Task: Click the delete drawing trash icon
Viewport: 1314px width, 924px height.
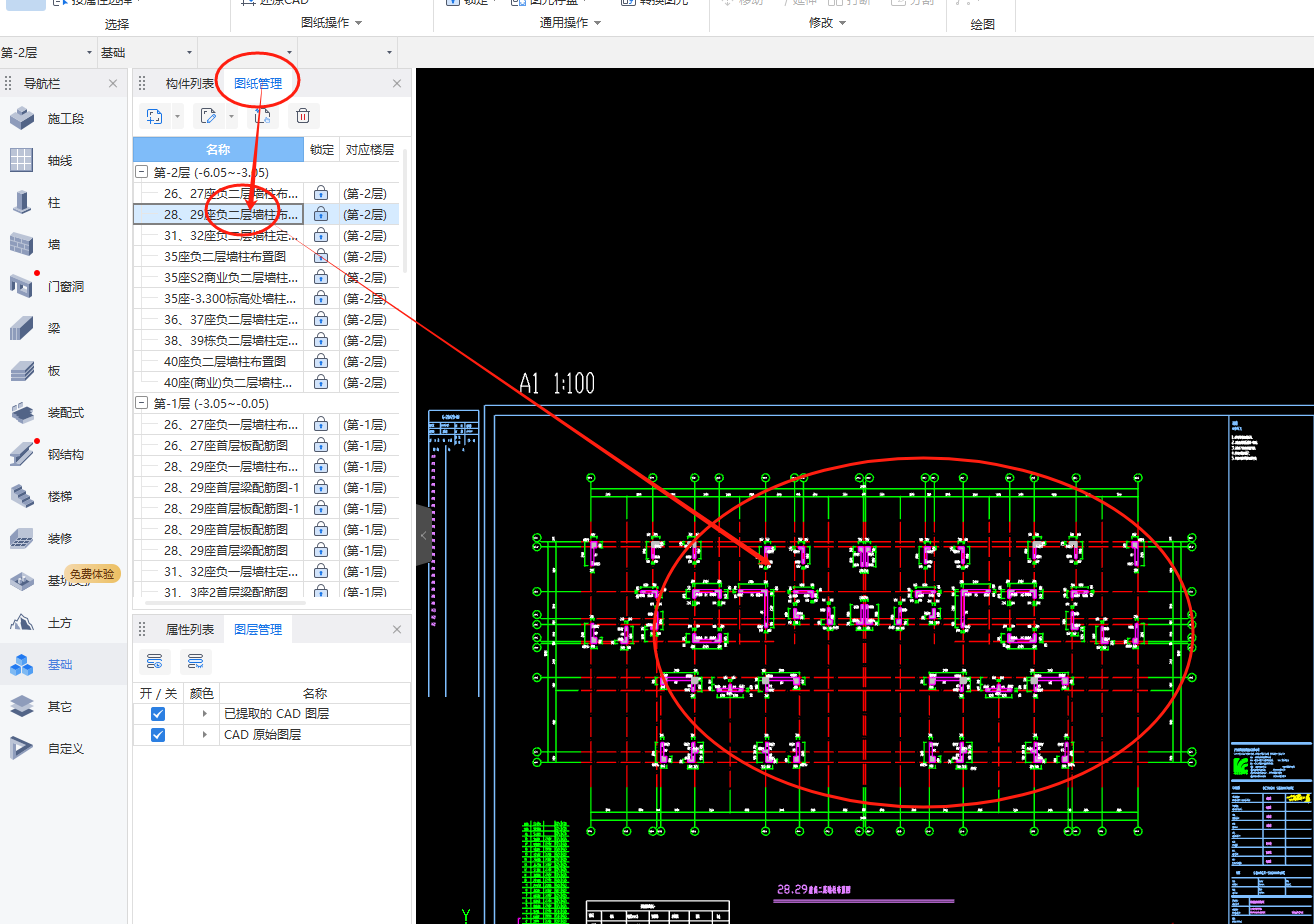Action: click(303, 116)
